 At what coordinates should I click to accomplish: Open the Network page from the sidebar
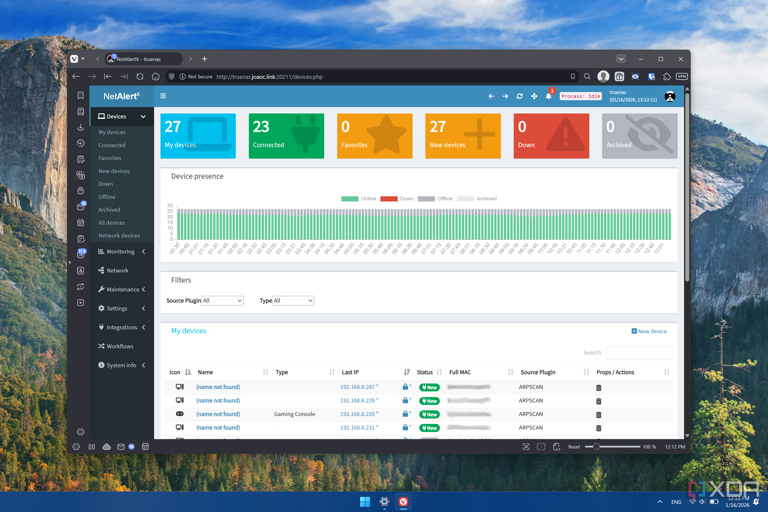[117, 270]
